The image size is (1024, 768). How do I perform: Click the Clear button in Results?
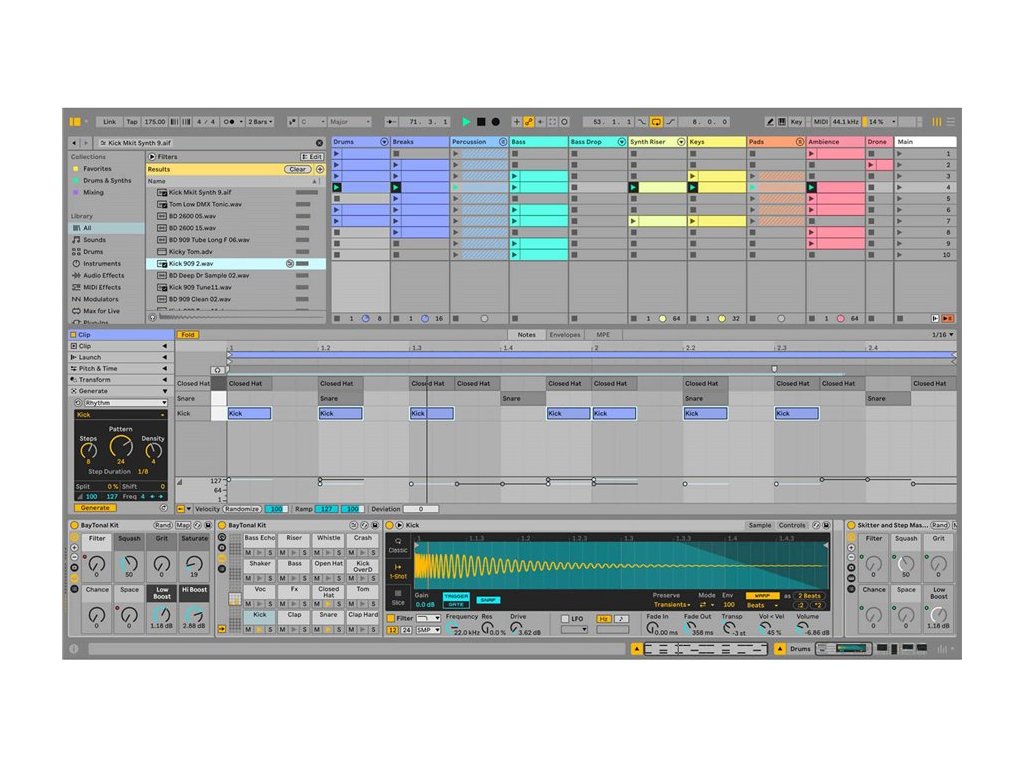coord(298,170)
